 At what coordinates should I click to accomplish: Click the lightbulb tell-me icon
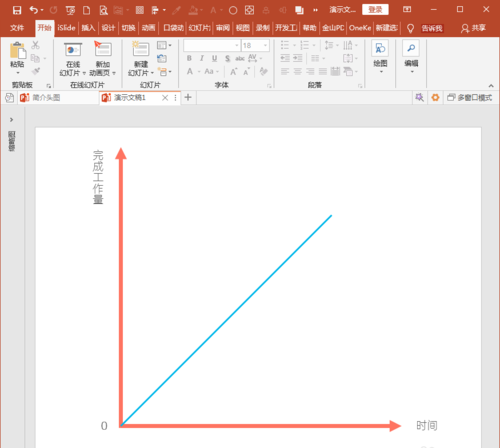[410, 28]
